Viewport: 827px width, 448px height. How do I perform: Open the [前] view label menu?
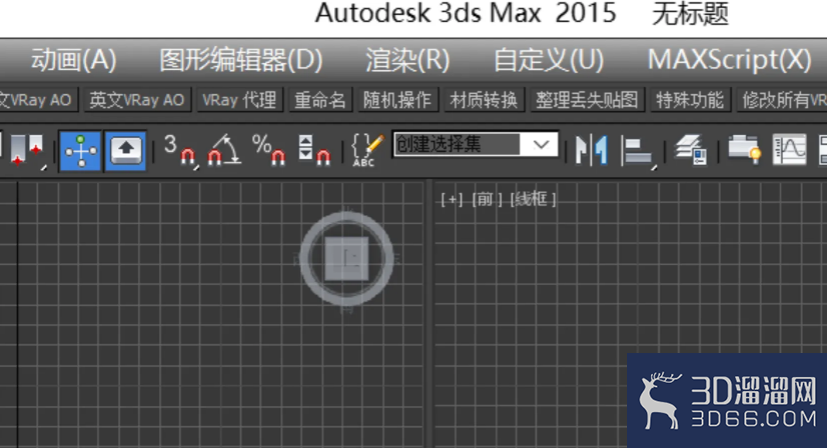(x=487, y=199)
